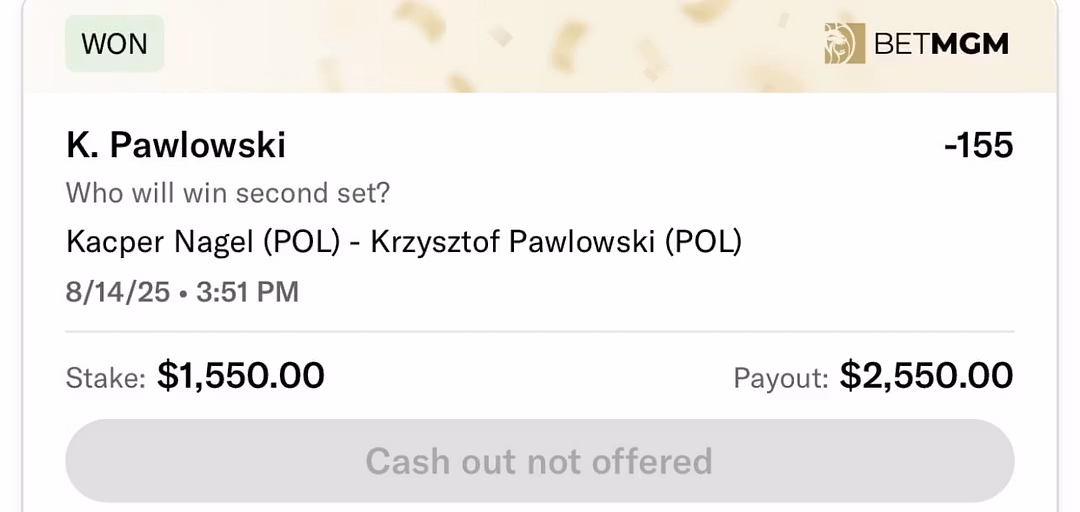This screenshot has height=512, width=1080.
Task: Tap the $2,550.00 payout amount
Action: pos(926,376)
